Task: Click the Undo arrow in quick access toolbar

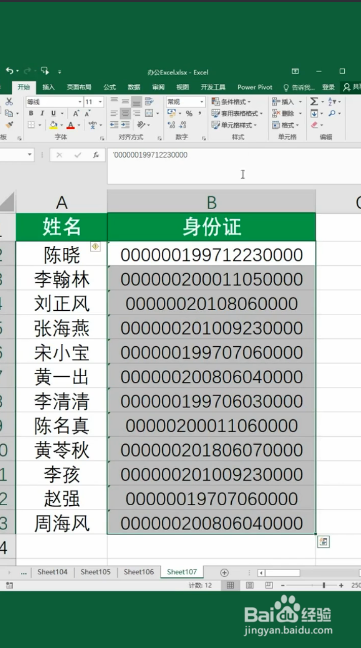Action: point(9,71)
